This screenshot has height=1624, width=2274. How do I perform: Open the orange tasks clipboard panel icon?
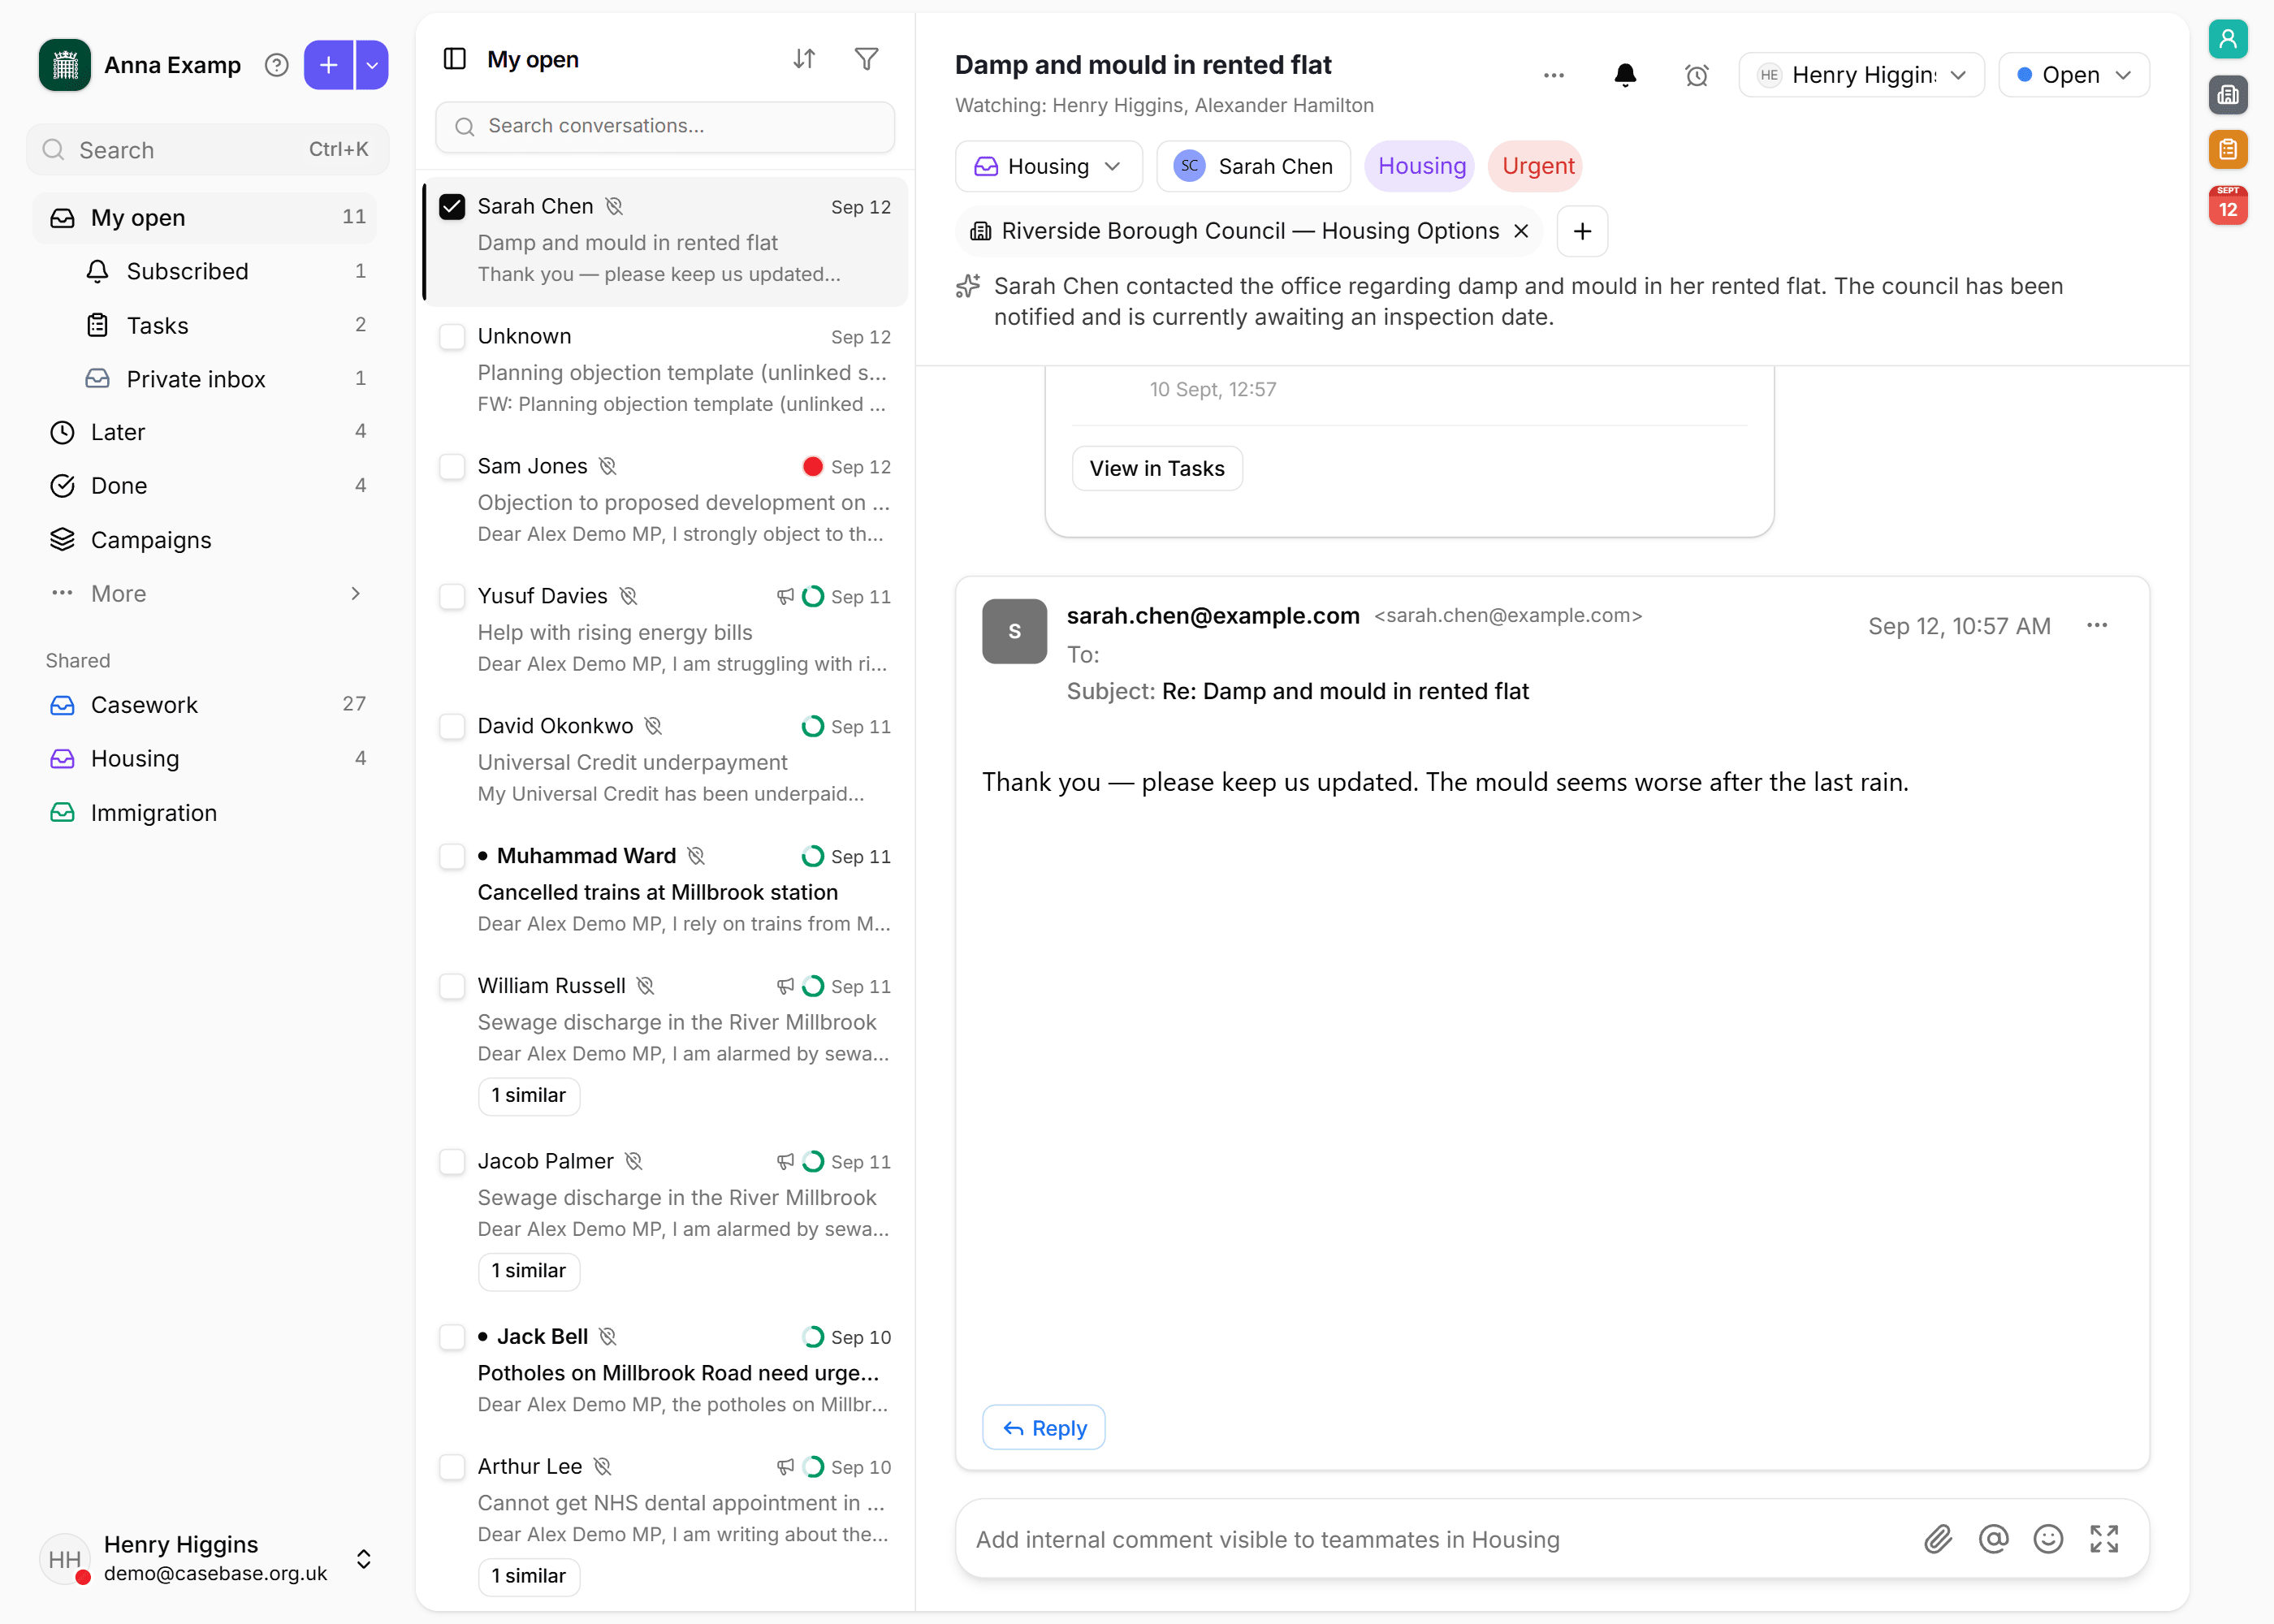[x=2227, y=150]
